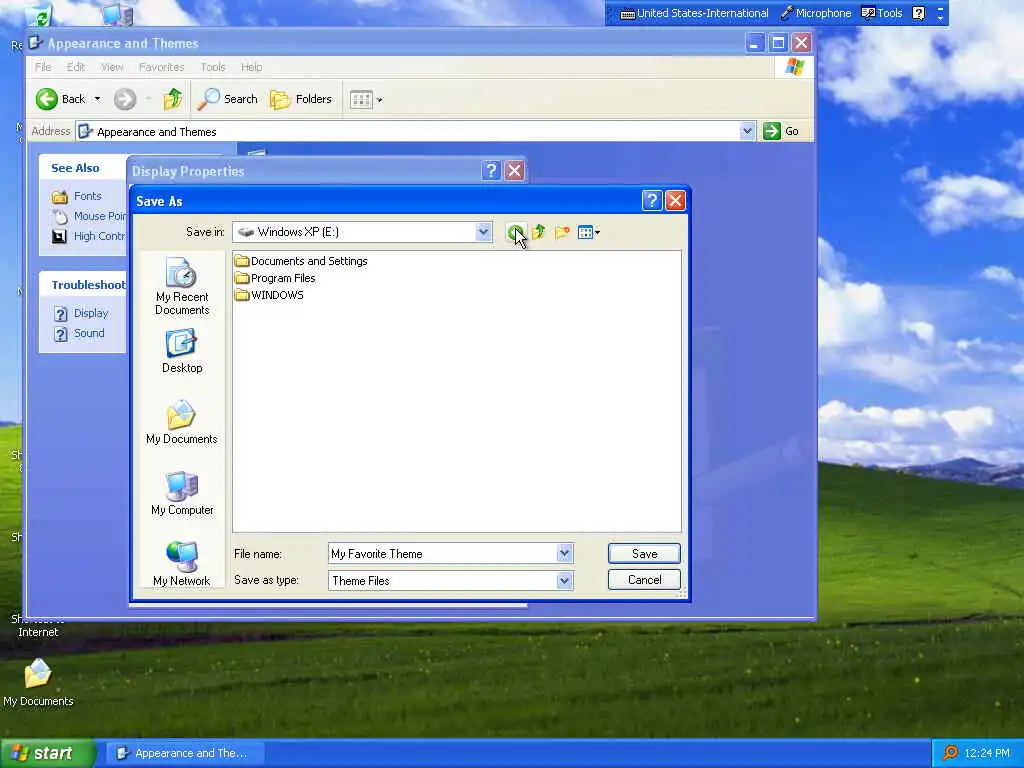Select Program Files folder
The height and width of the screenshot is (768, 1024).
[x=275, y=278]
